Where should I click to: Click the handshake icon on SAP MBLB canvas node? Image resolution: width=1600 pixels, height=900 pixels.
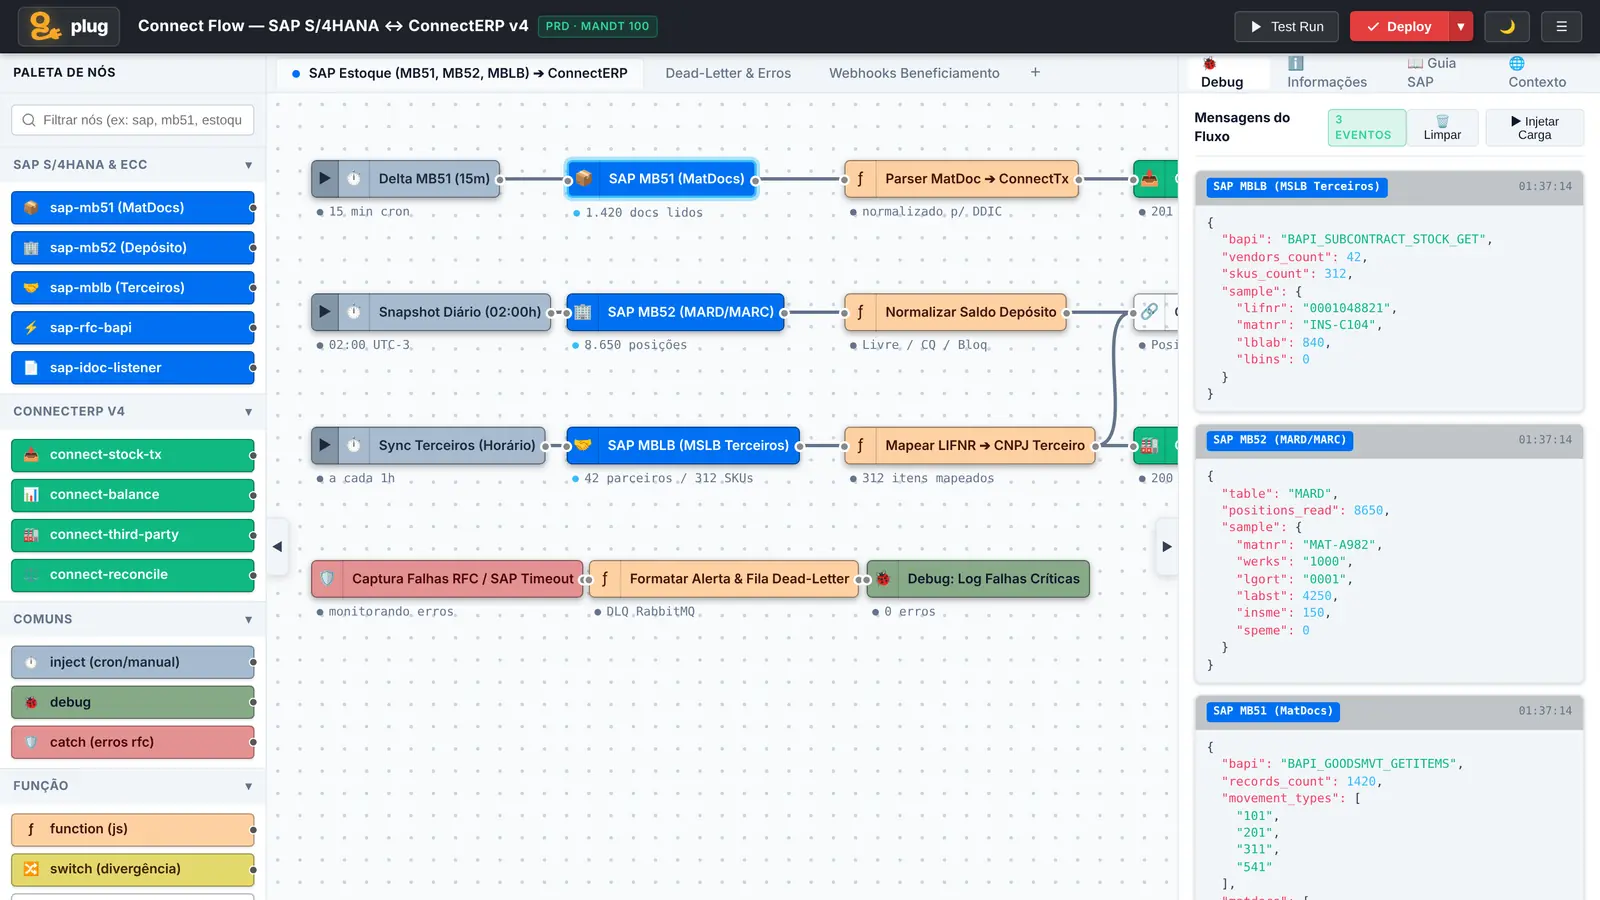(583, 445)
